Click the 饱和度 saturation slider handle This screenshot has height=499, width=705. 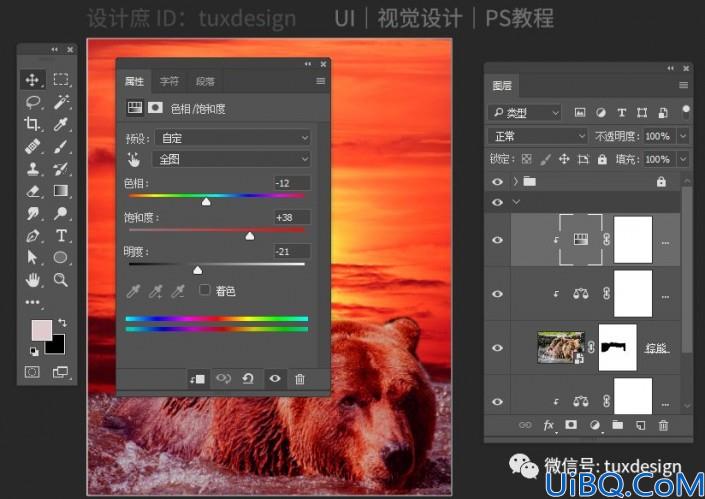(x=250, y=236)
